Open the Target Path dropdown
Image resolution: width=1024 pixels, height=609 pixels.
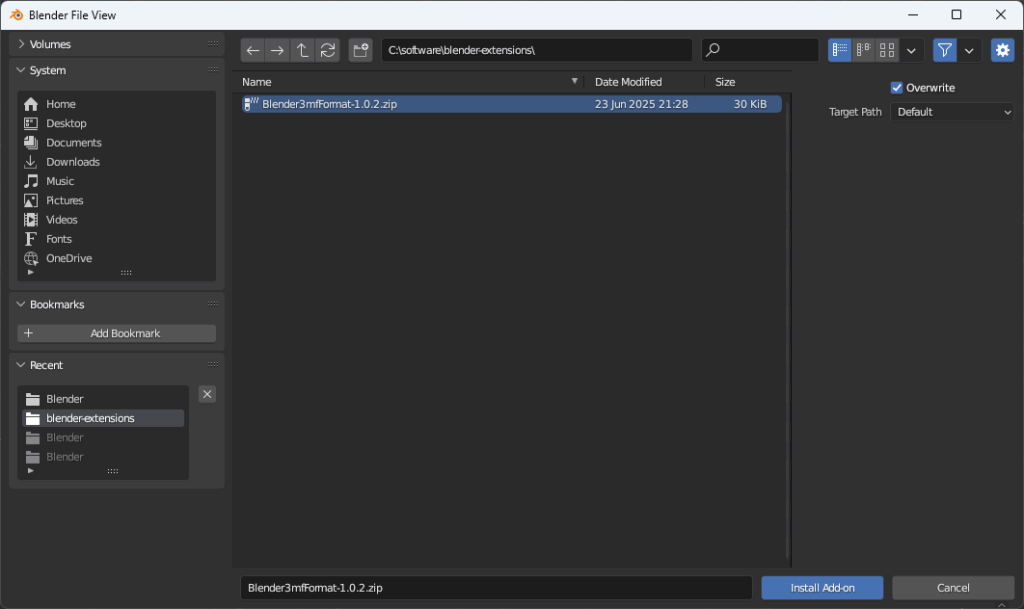tap(953, 112)
